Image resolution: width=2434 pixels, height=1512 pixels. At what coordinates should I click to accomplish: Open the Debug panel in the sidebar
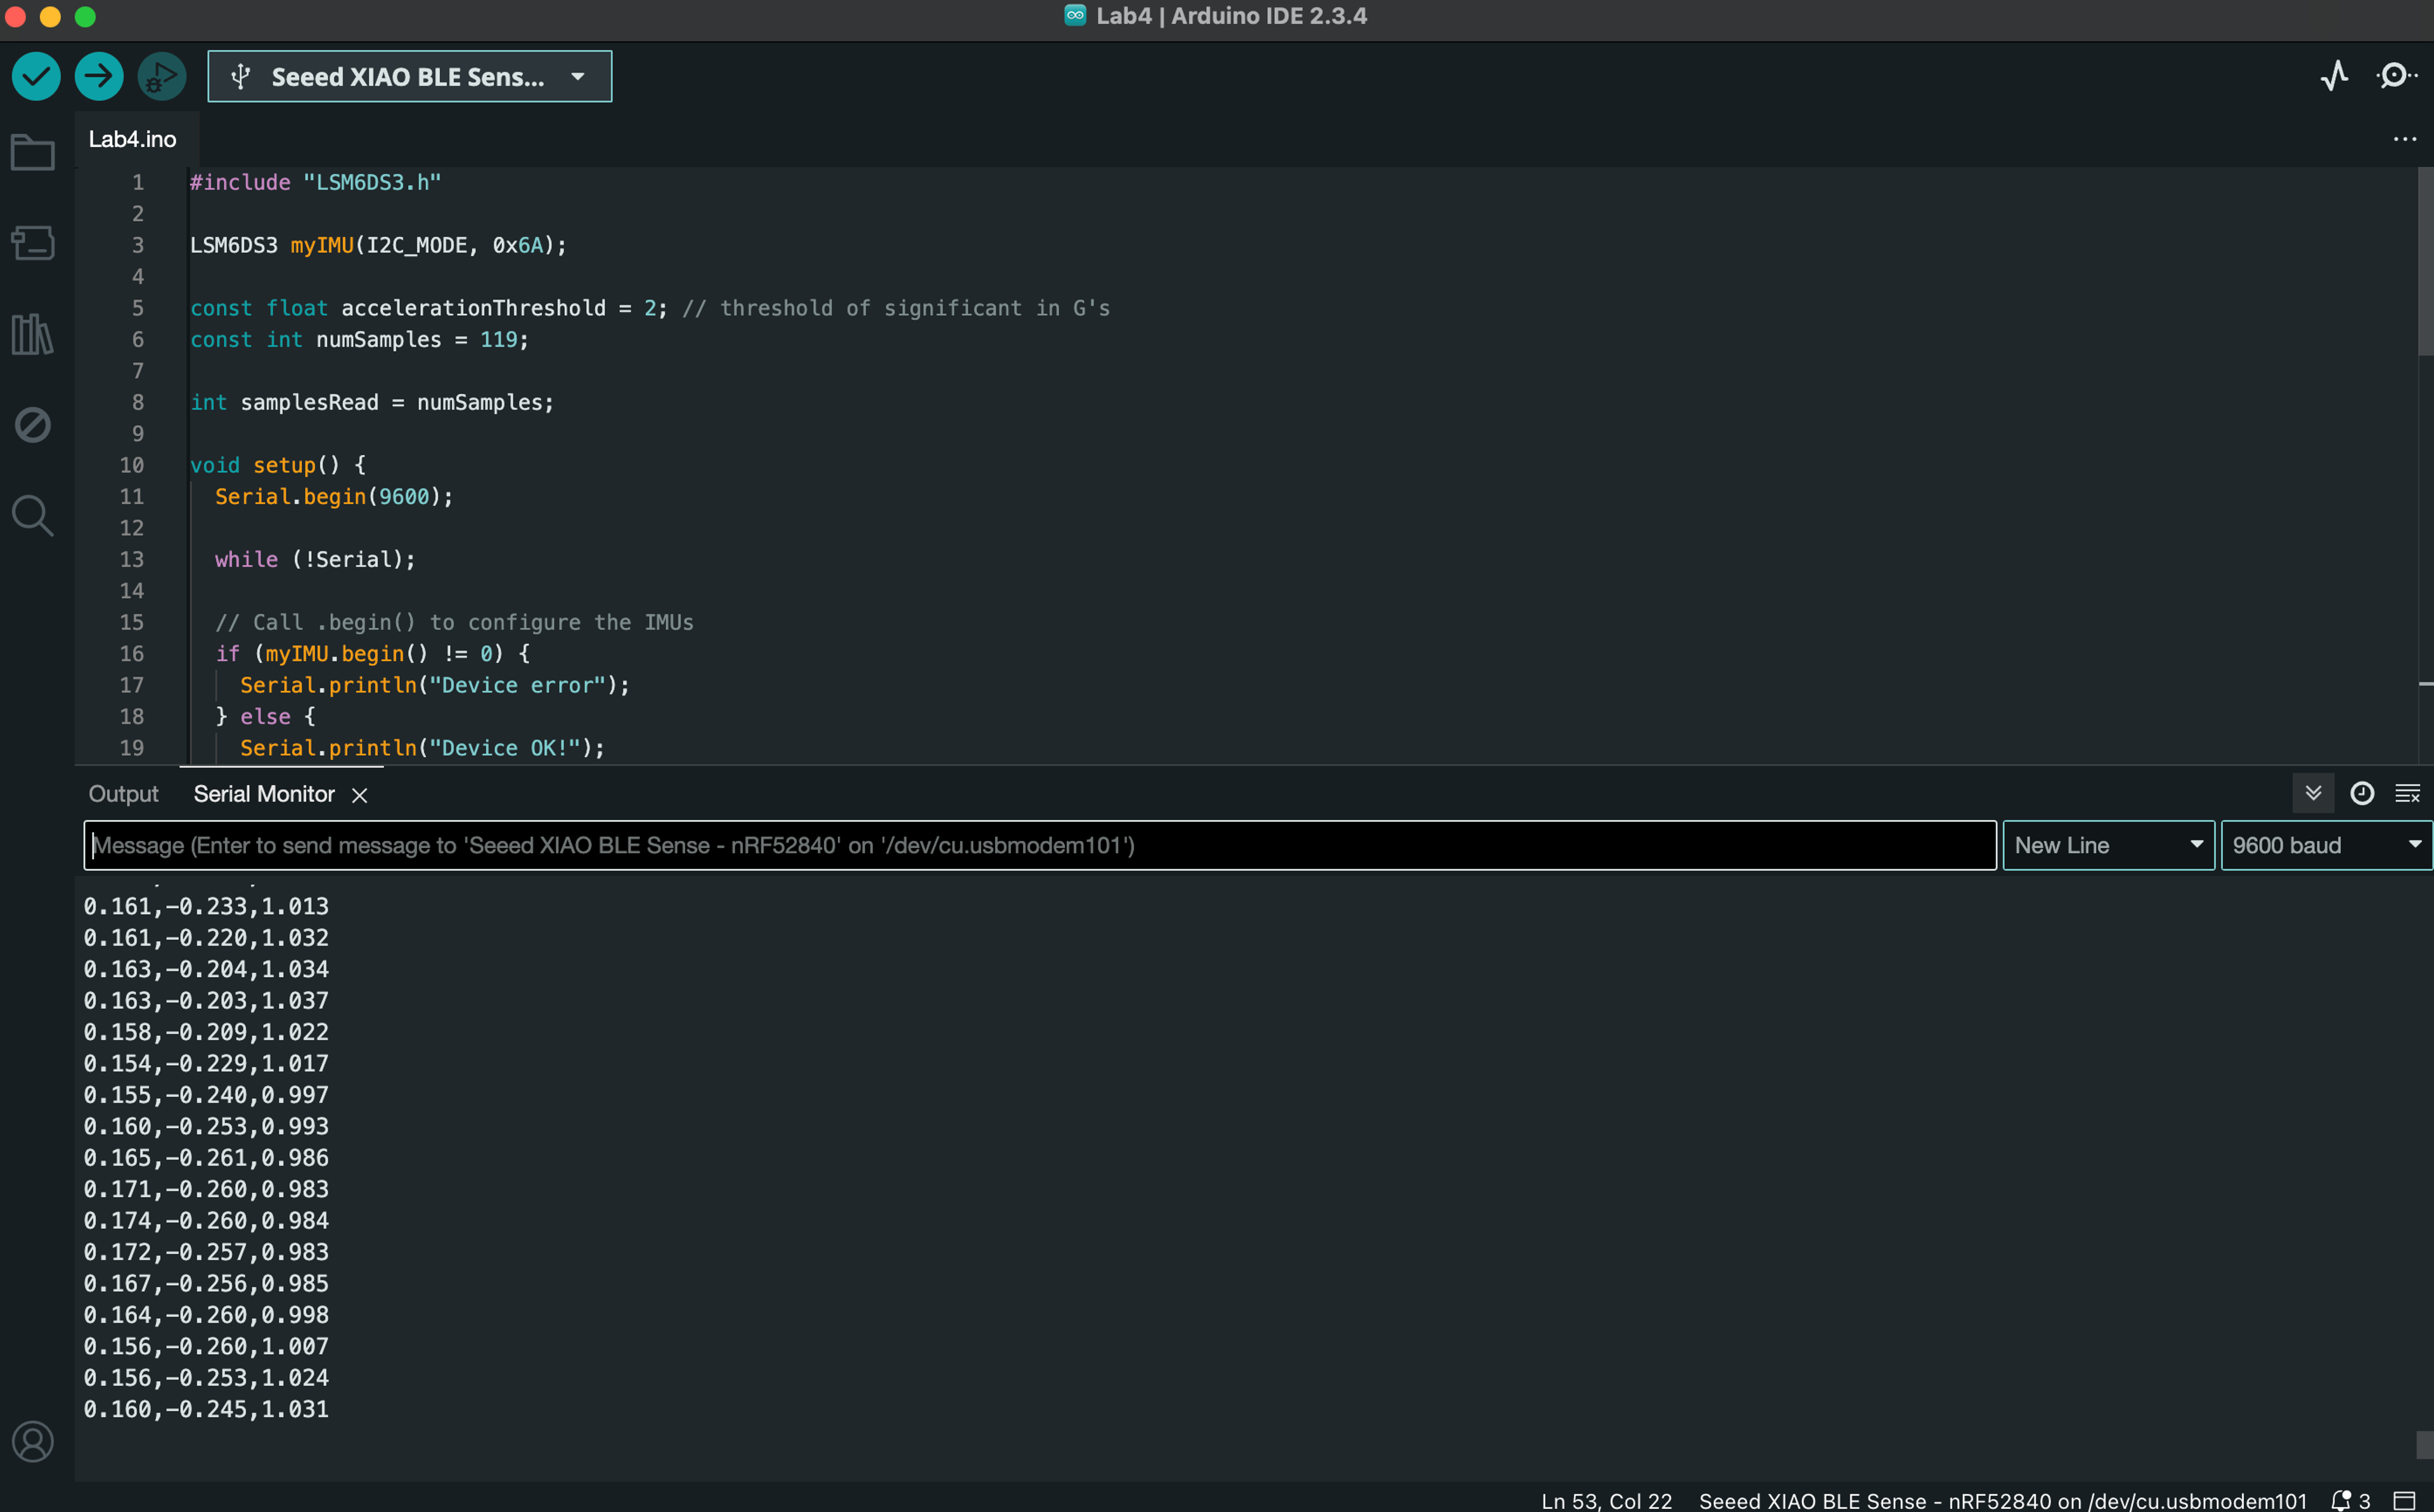32,425
